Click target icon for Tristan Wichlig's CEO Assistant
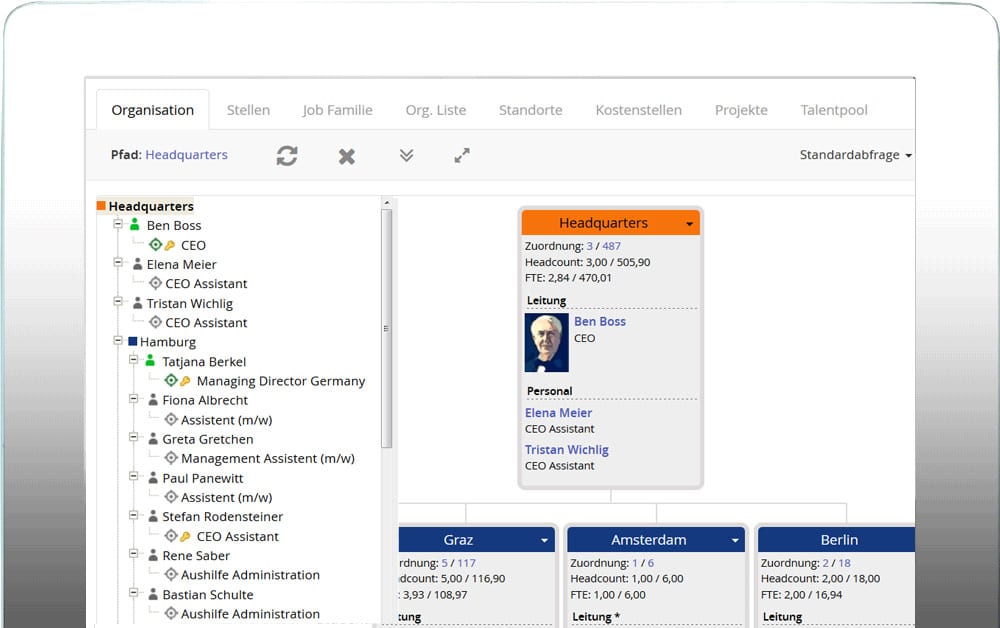 click(x=156, y=322)
